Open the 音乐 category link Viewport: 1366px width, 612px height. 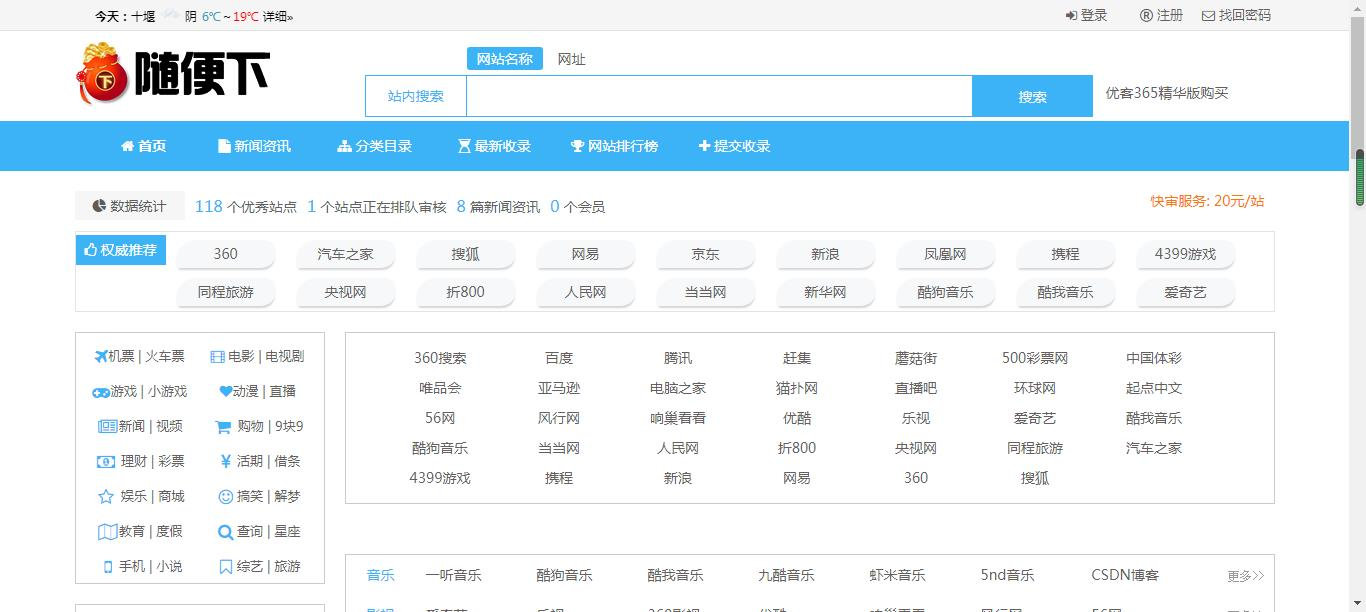click(381, 575)
